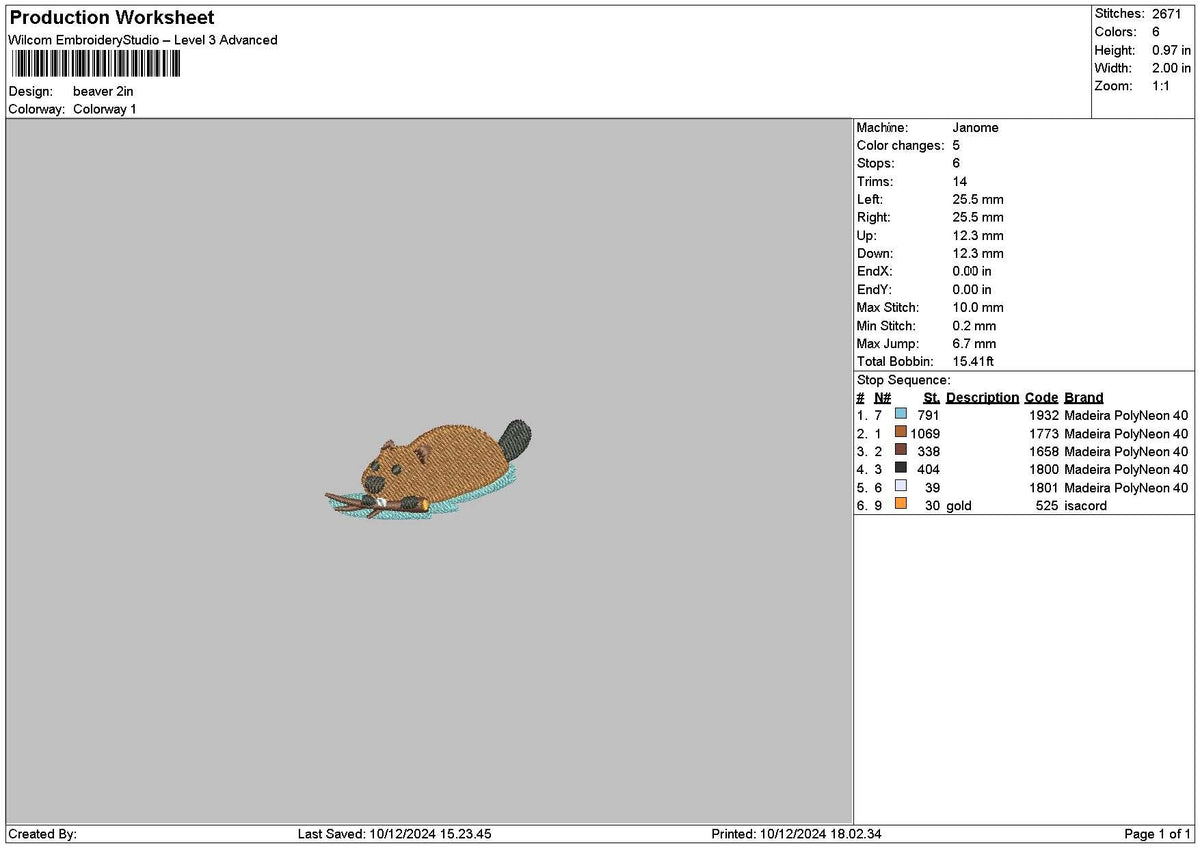Image resolution: width=1200 pixels, height=848 pixels.
Task: Expand the Stop Sequence section header
Action: pos(905,380)
